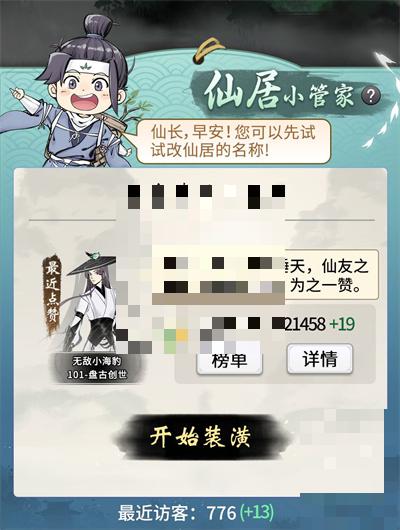Open the 榜单 leaderboard button
The image size is (400, 530).
(229, 360)
